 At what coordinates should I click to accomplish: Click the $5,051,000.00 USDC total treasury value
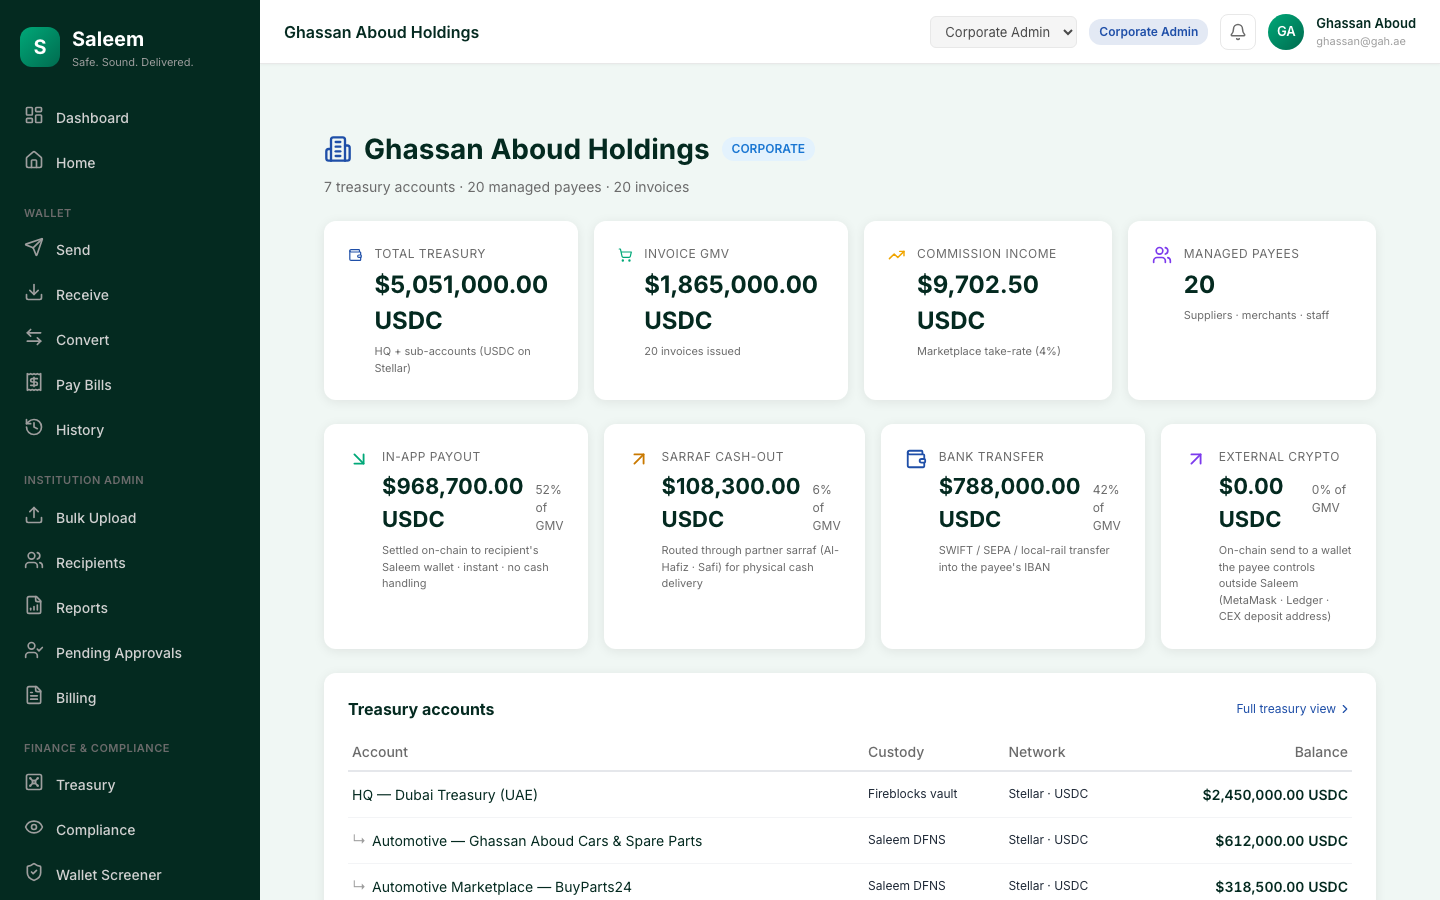pyautogui.click(x=461, y=302)
